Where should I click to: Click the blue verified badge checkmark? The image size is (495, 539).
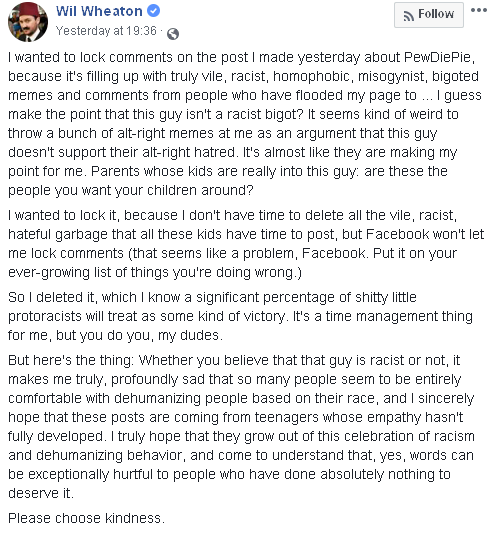pos(153,11)
